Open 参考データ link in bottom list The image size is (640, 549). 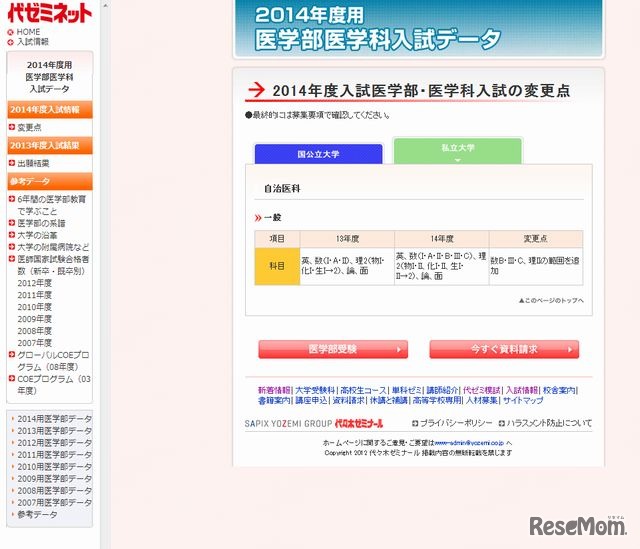pos(37,514)
